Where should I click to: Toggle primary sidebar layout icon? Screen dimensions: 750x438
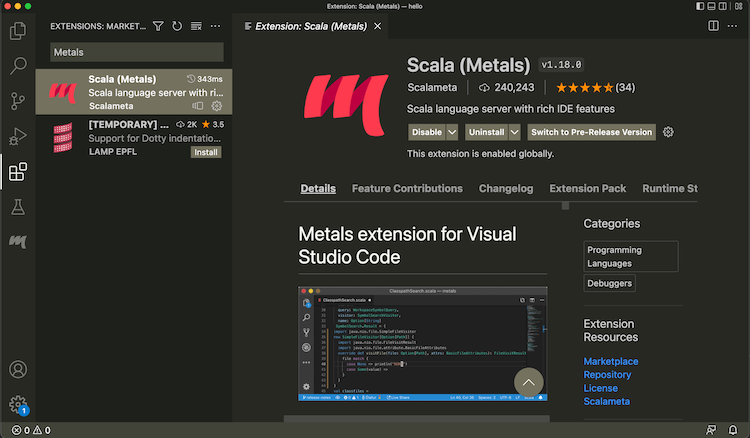[x=700, y=6]
